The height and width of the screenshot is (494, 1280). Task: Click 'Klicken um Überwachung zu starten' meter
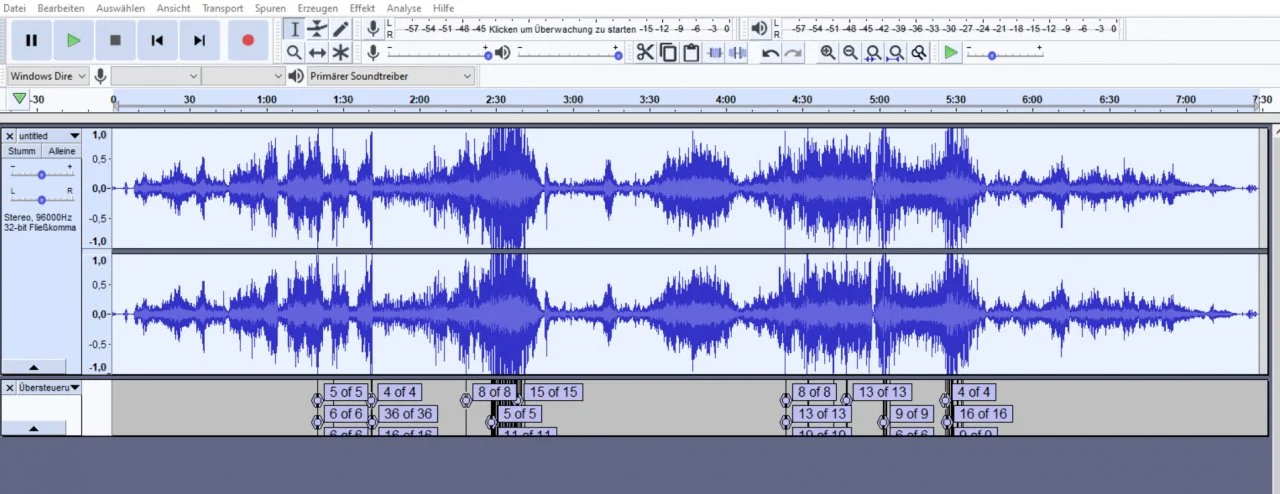coord(564,29)
